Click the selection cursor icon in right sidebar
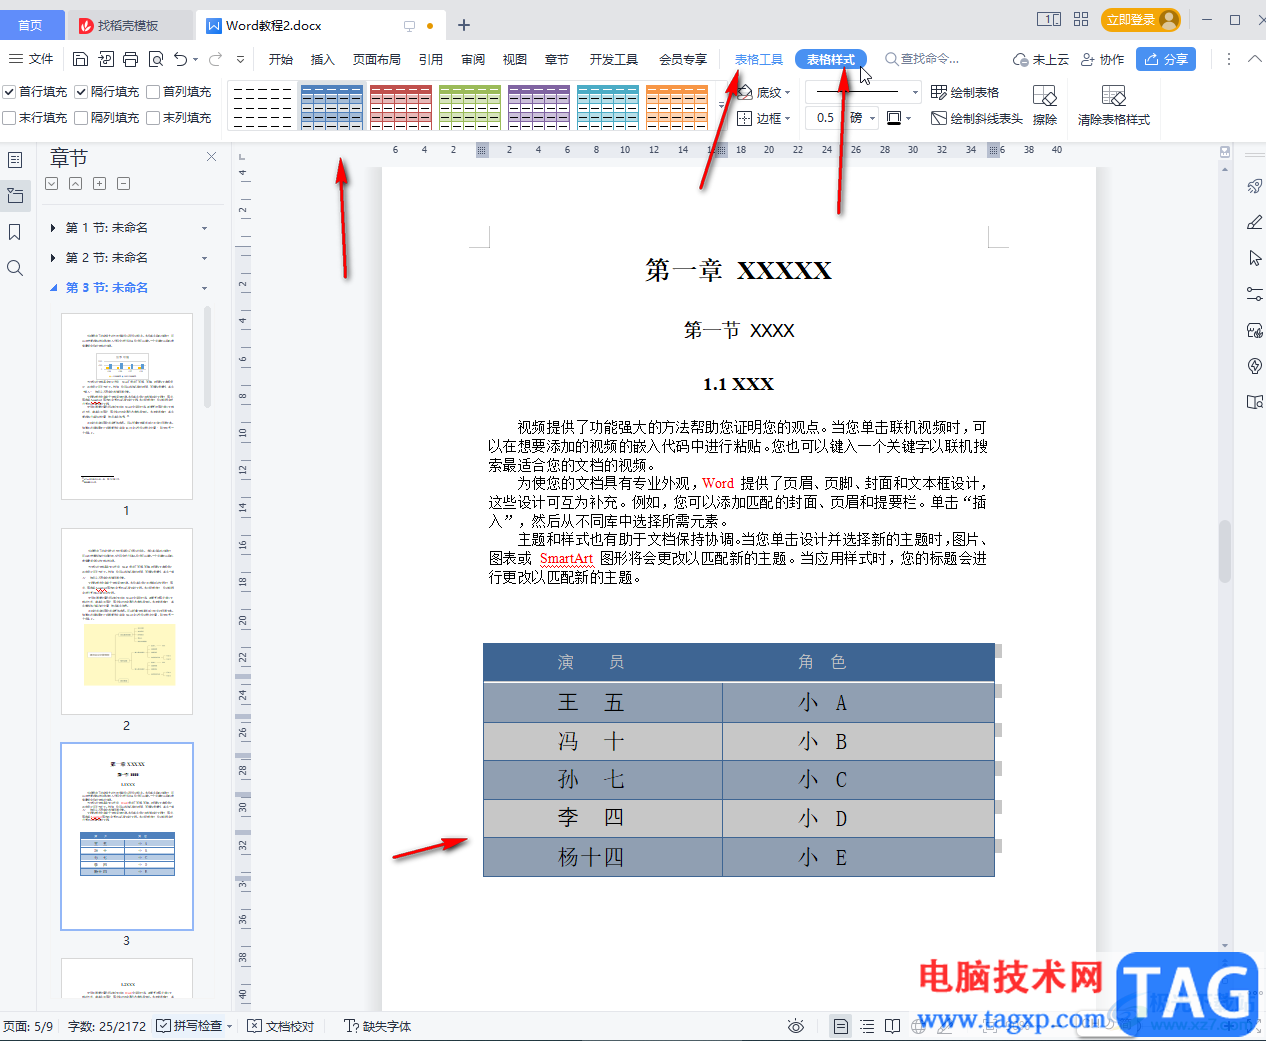1266x1041 pixels. coord(1255,258)
